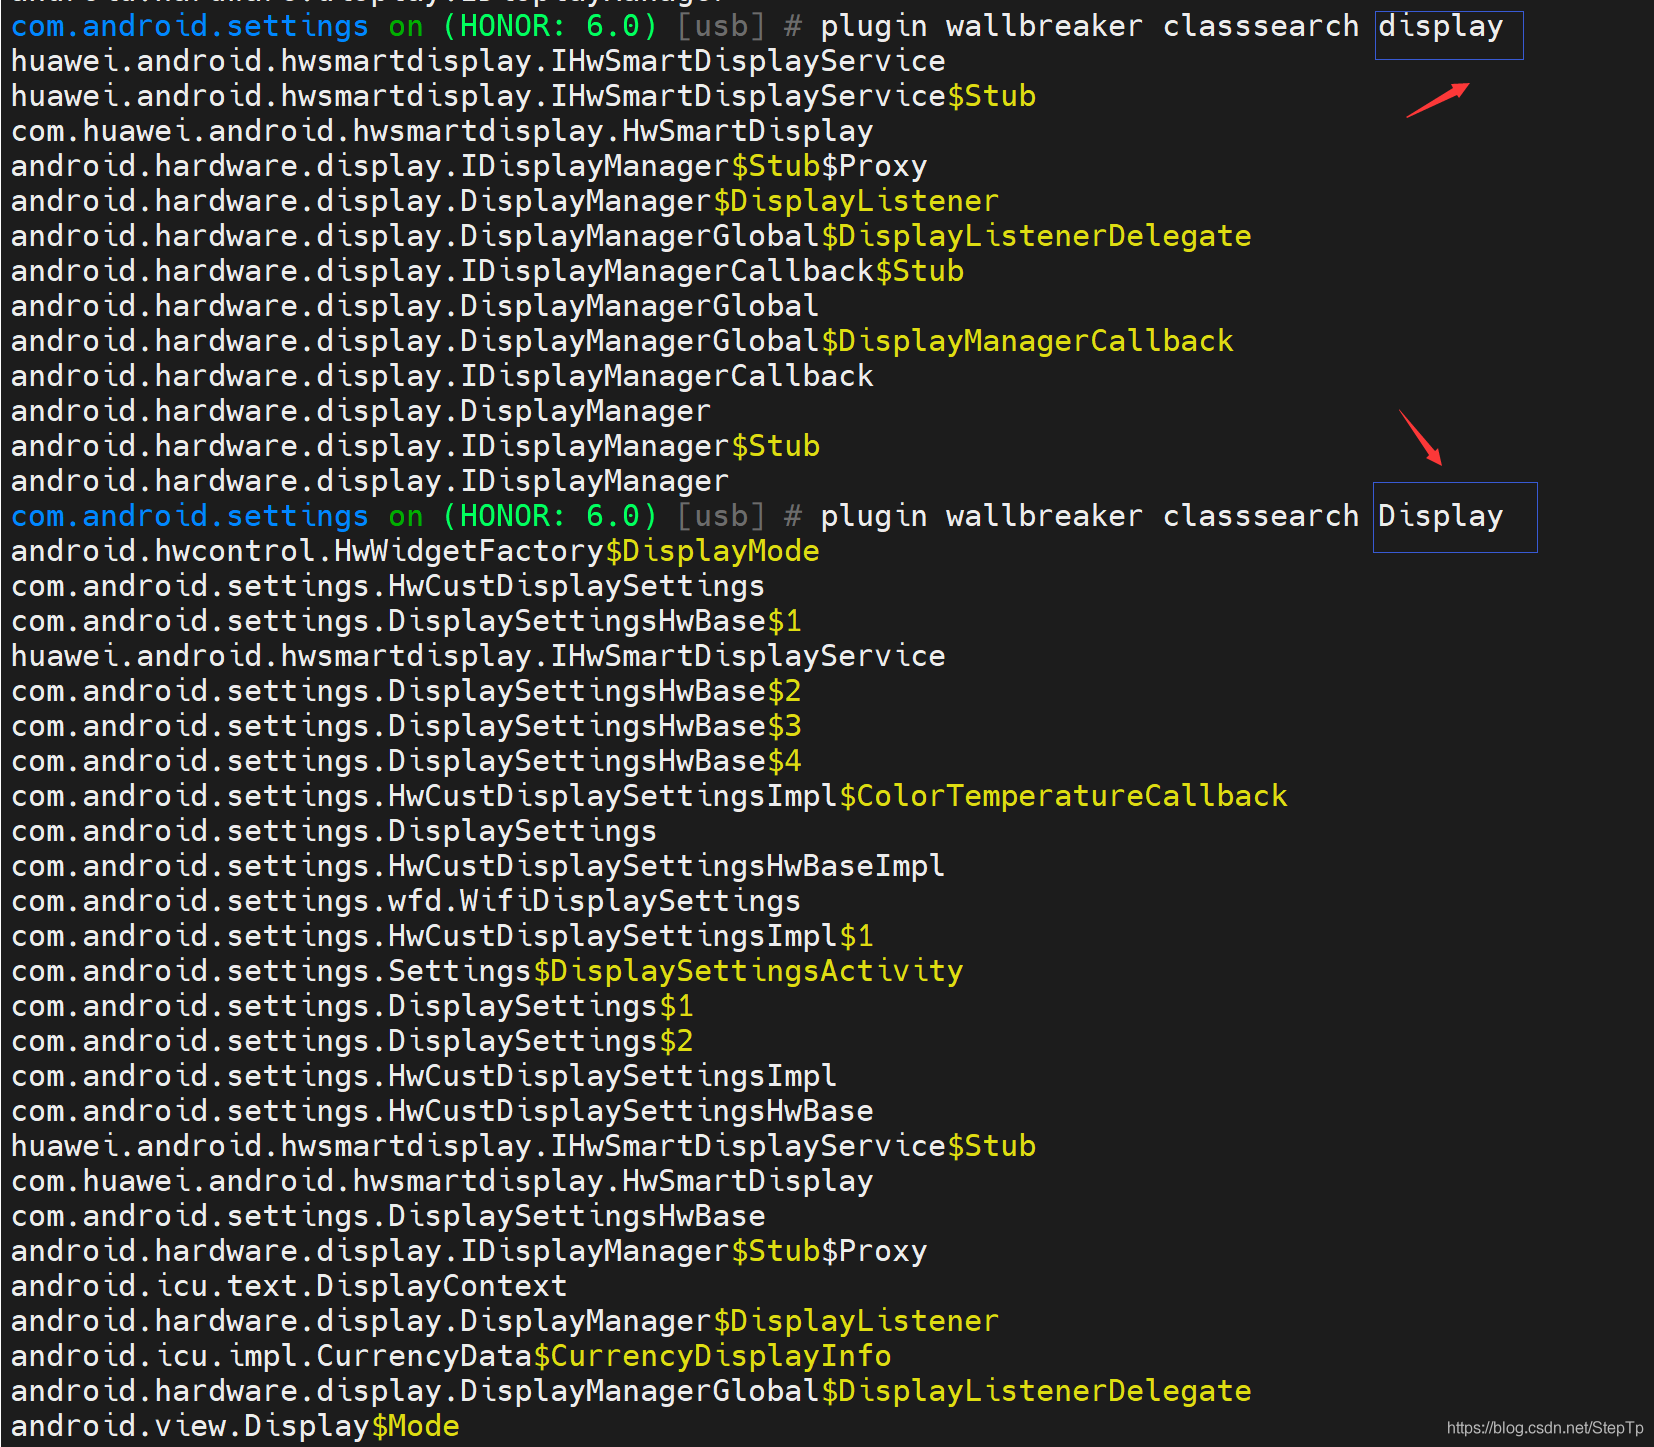Click android.icu.text.DisplayContext line
The image size is (1654, 1447).
pyautogui.click(x=289, y=1287)
